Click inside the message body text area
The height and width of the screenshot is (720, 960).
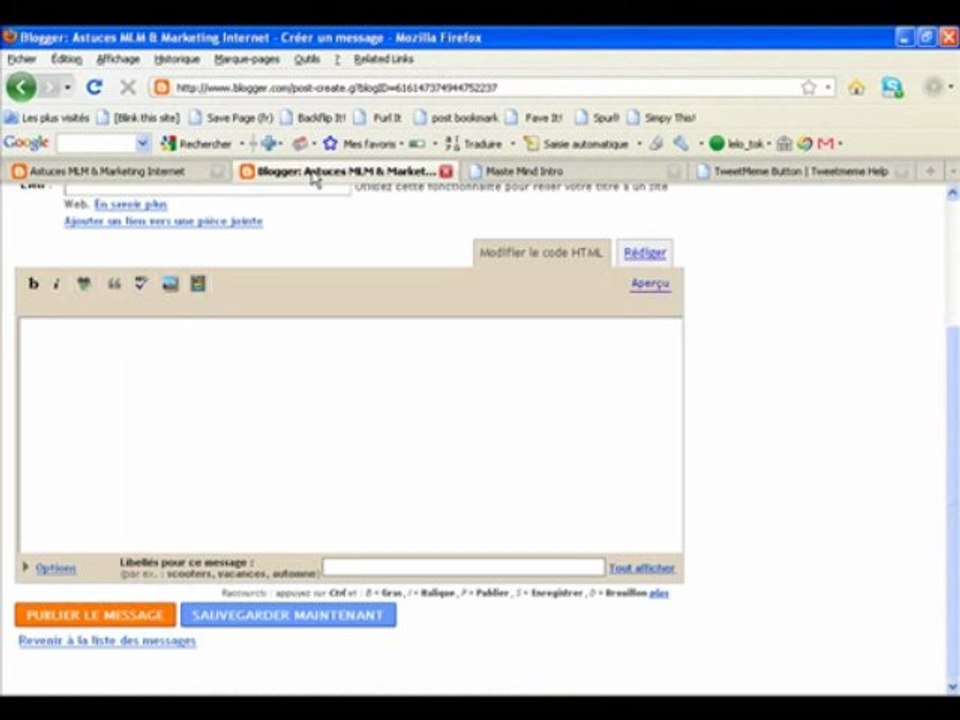tap(351, 435)
